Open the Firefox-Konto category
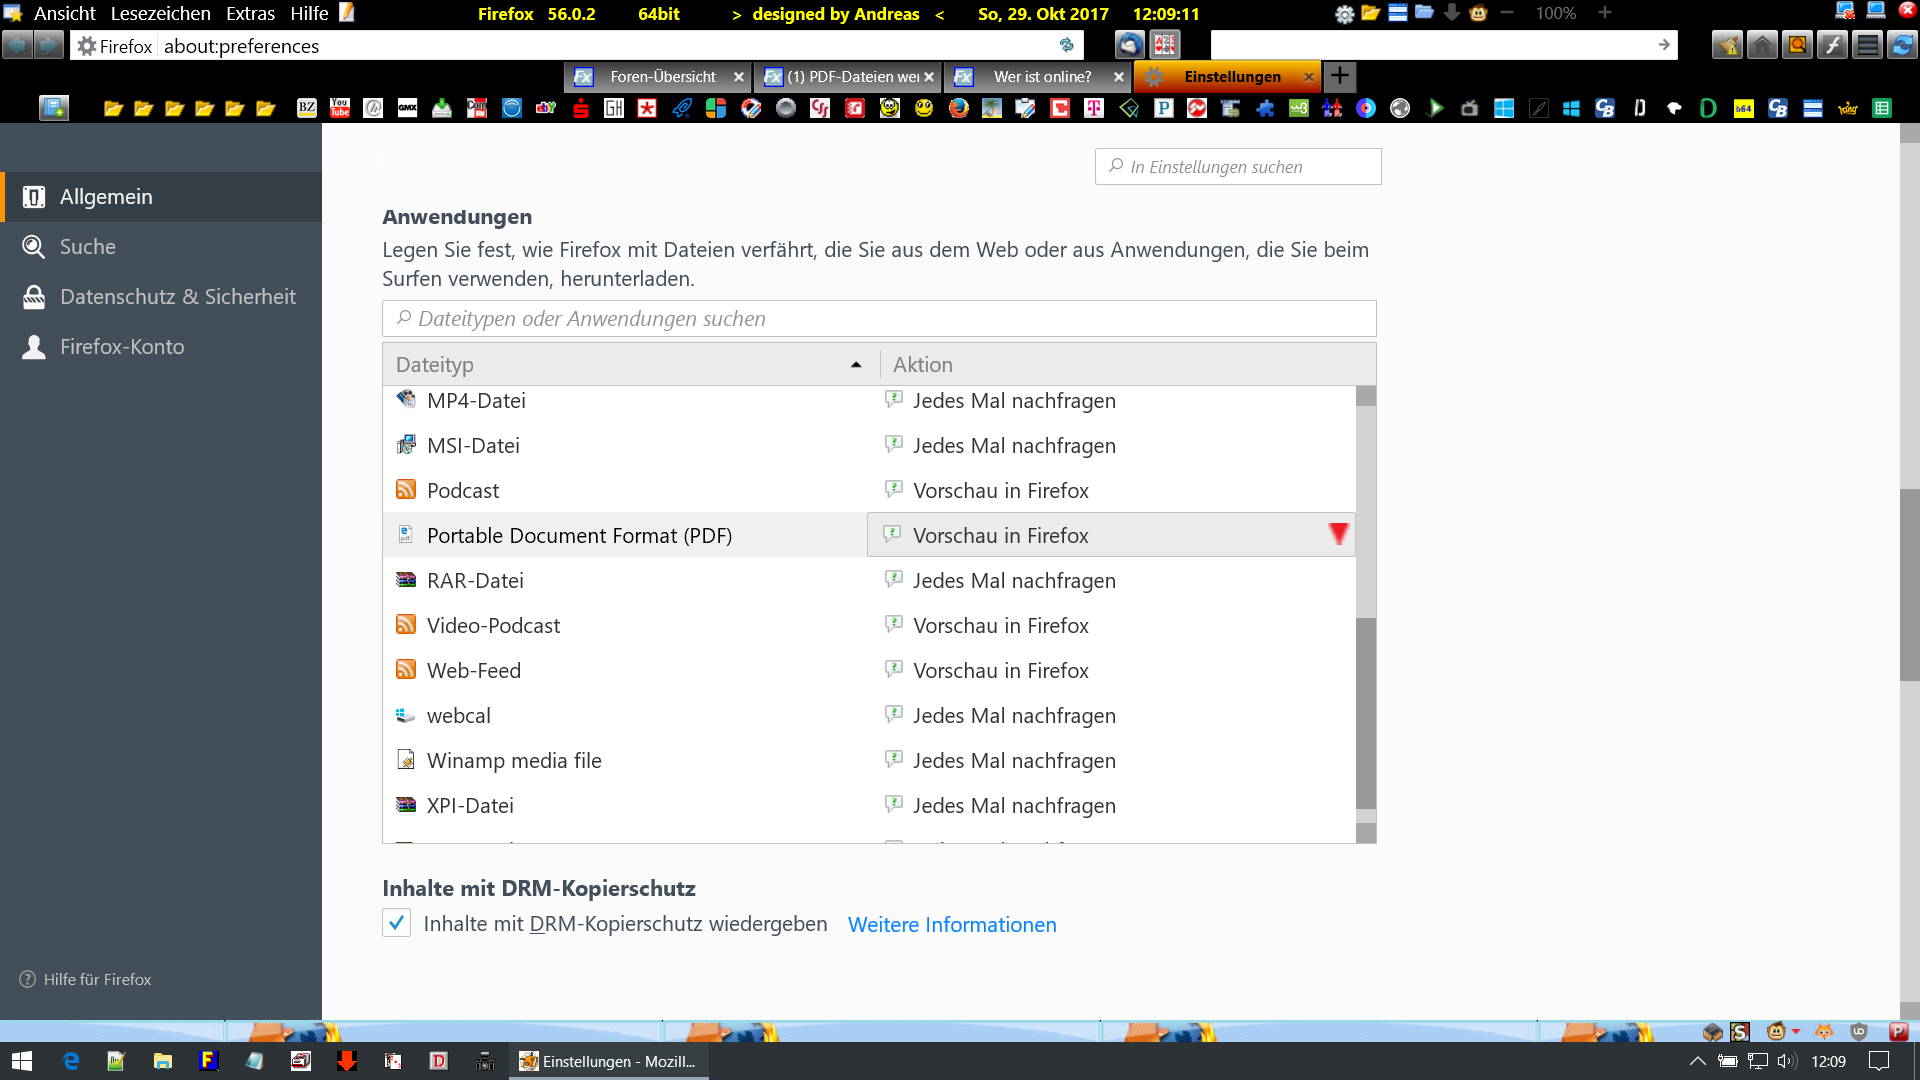This screenshot has height=1080, width=1920. click(121, 347)
